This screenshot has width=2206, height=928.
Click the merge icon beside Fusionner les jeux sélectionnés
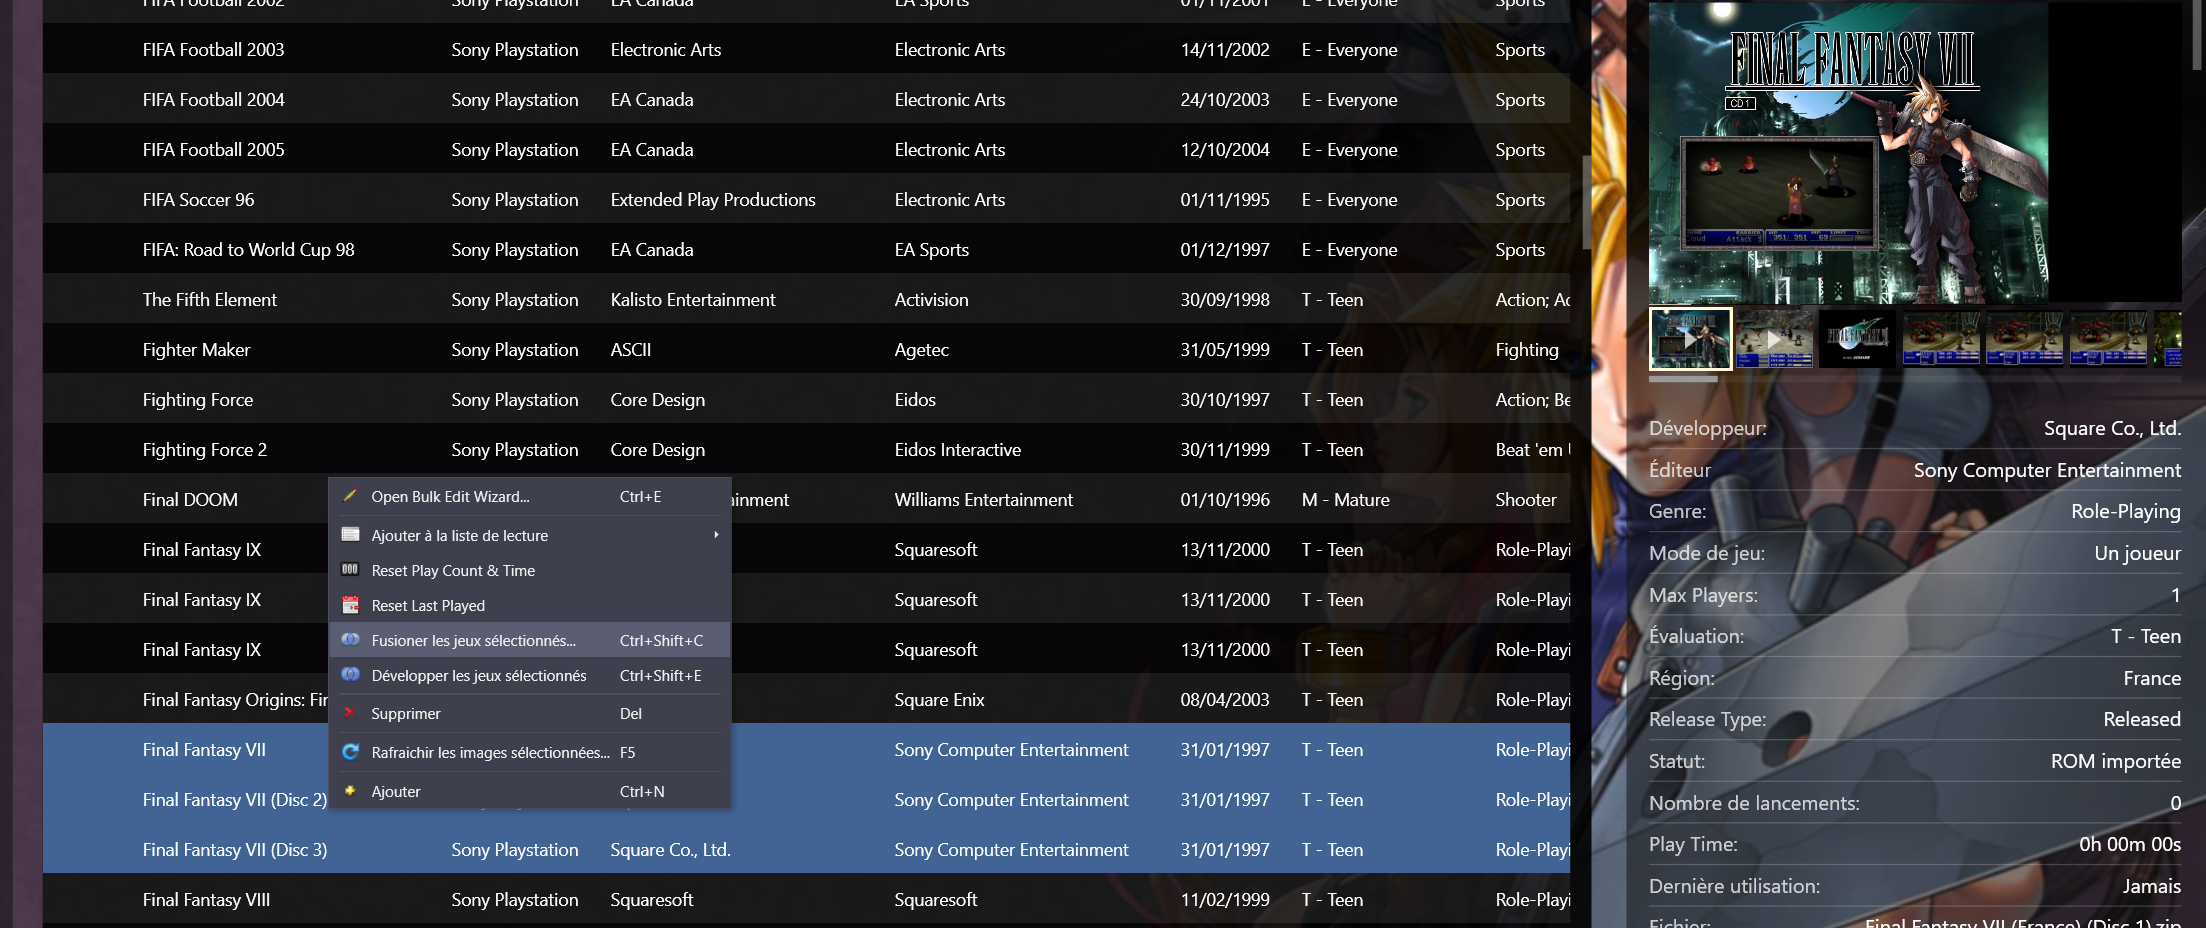[350, 640]
